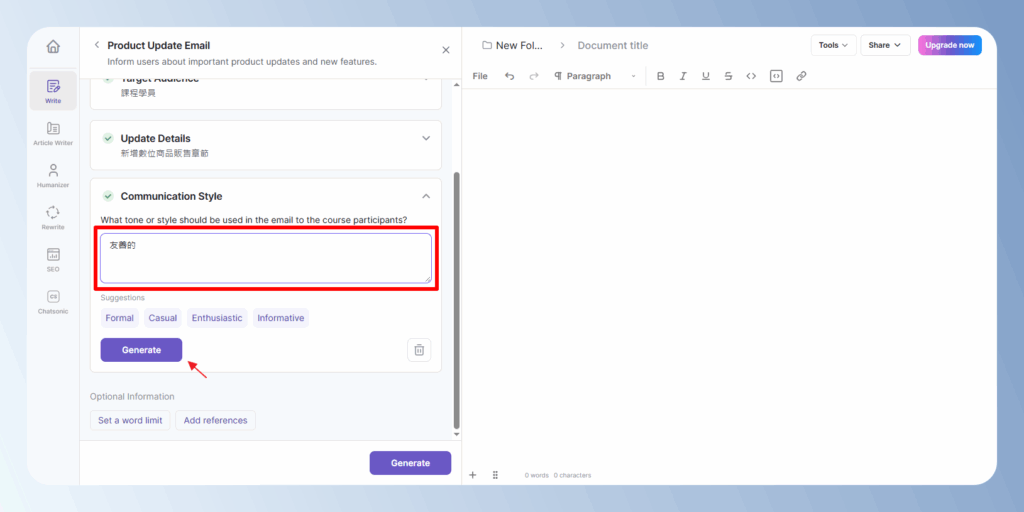
Task: Click the tone text input field
Action: pos(266,258)
